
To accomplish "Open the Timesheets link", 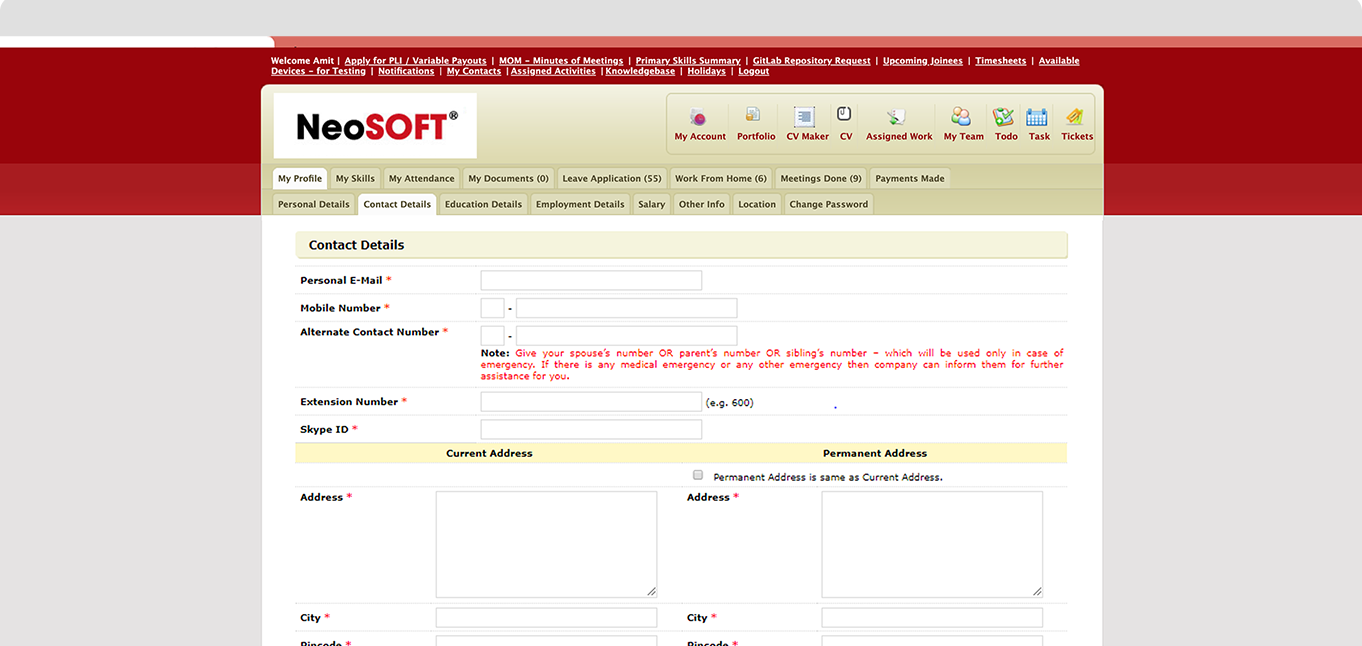I will click(1001, 61).
